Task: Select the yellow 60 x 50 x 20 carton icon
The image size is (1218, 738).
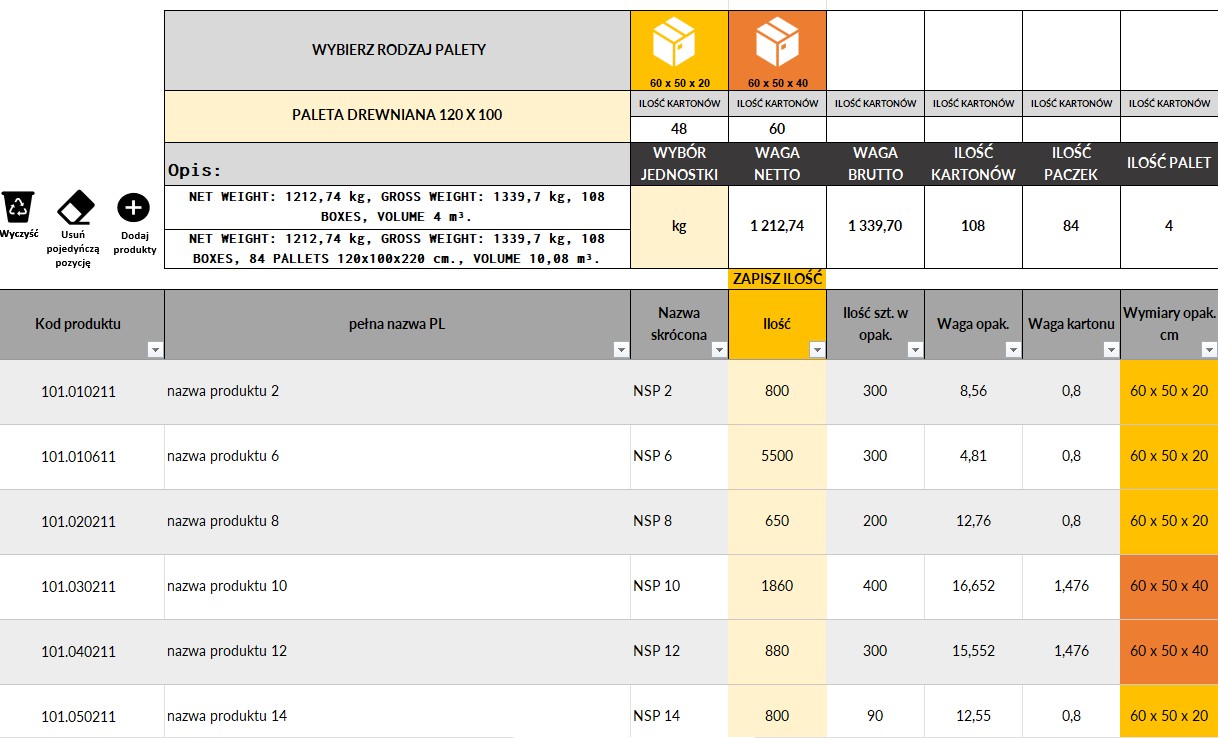Action: point(679,44)
